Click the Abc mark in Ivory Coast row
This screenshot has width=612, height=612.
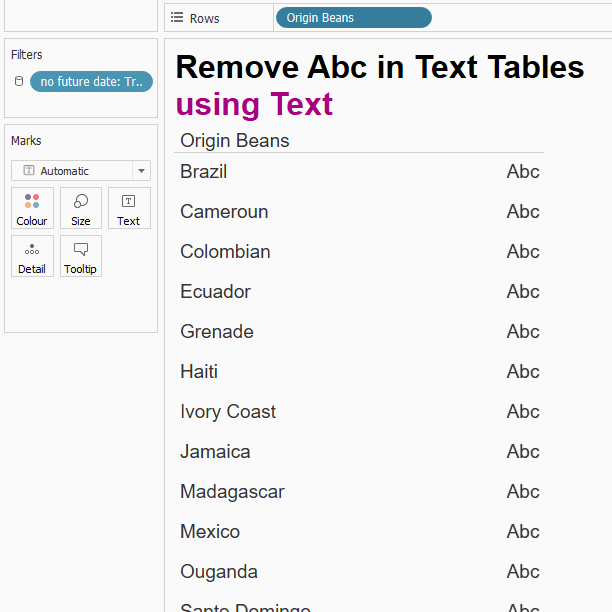click(523, 412)
